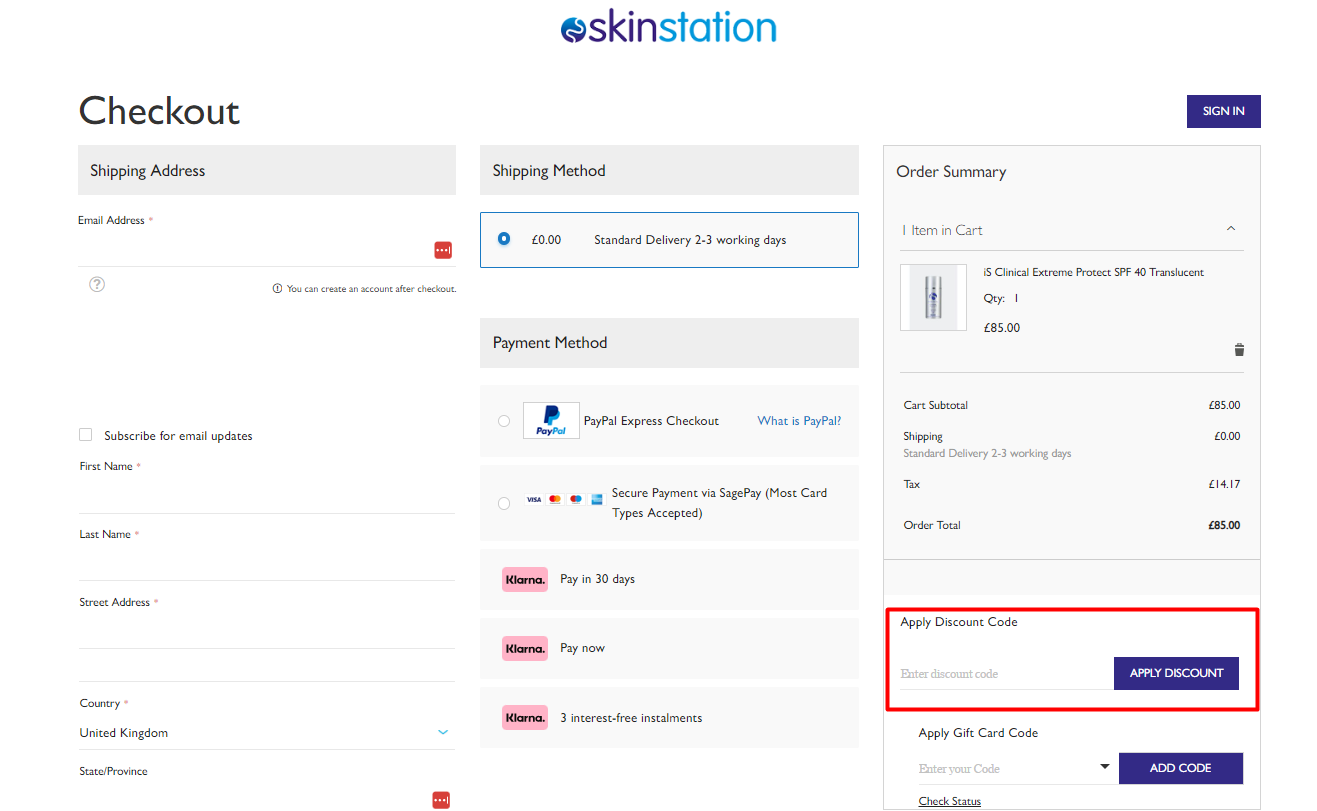Focus the First Name input field

(x=267, y=496)
